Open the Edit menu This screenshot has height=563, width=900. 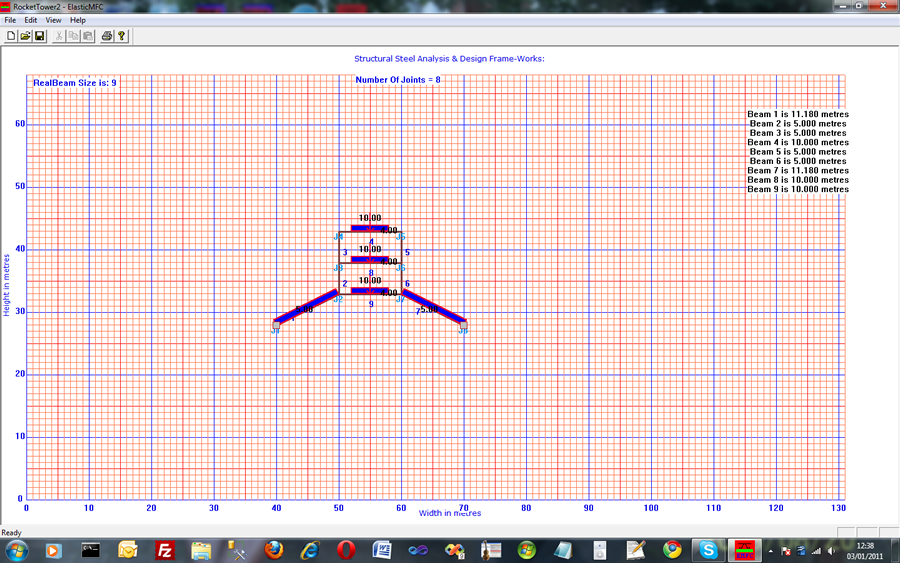(30, 20)
